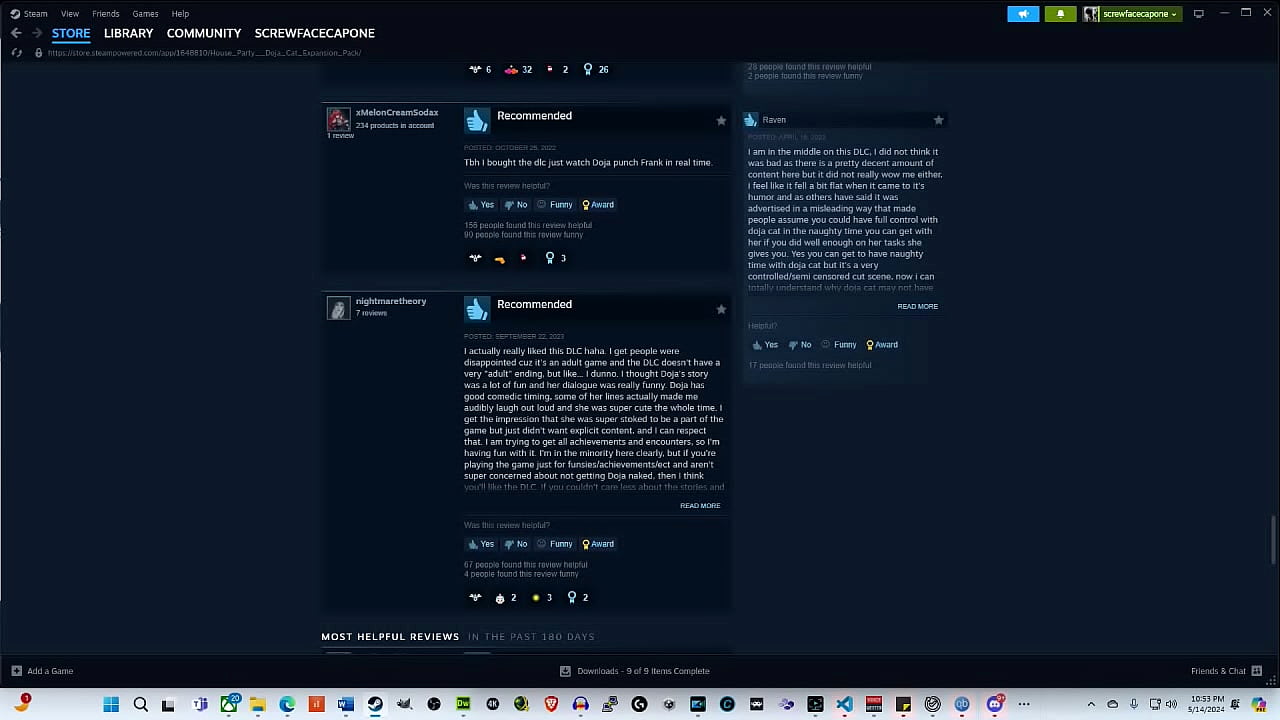Open the Games menu
1280x720 pixels.
point(145,13)
